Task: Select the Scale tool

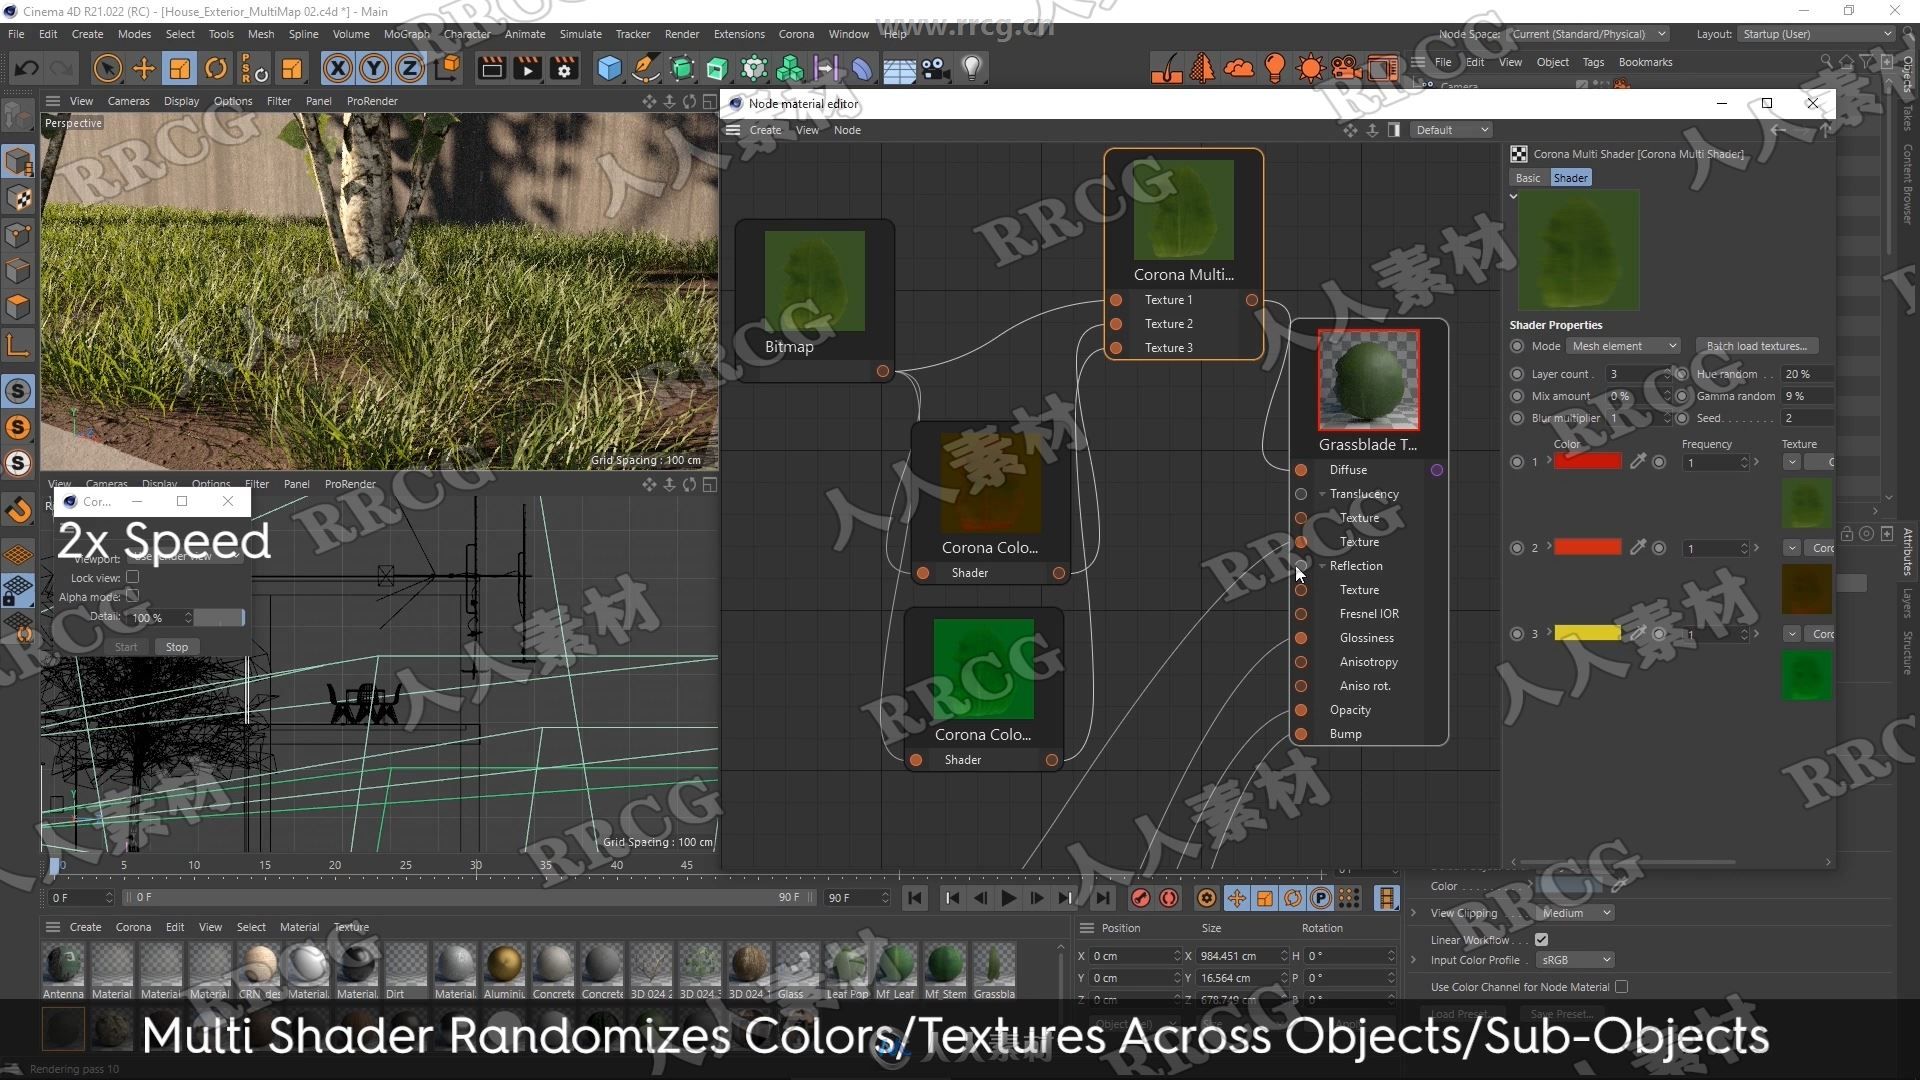Action: [x=180, y=68]
